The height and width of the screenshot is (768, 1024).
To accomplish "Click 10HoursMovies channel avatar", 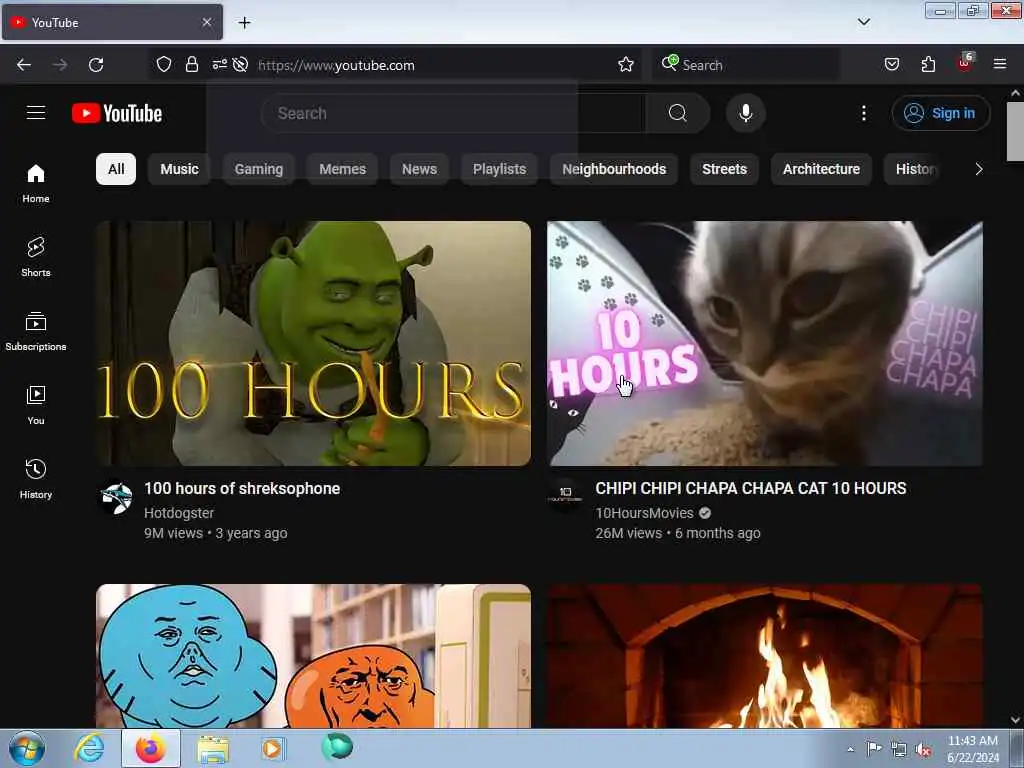I will pyautogui.click(x=565, y=494).
